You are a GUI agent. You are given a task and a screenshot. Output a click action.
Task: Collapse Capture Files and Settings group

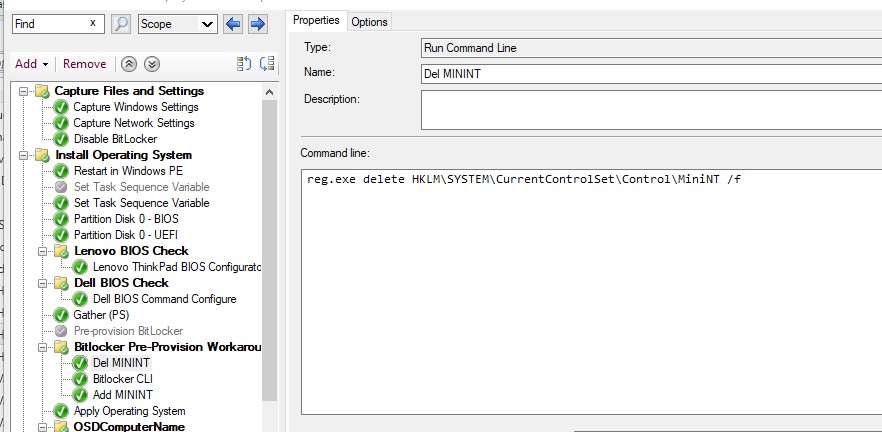coord(24,91)
